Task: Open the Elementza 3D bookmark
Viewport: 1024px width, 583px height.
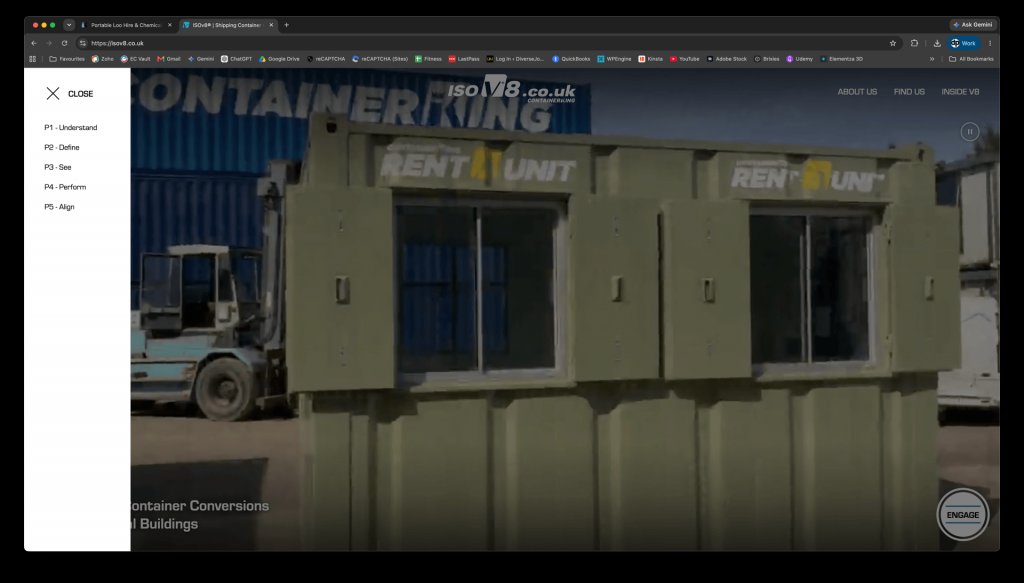Action: pos(842,59)
